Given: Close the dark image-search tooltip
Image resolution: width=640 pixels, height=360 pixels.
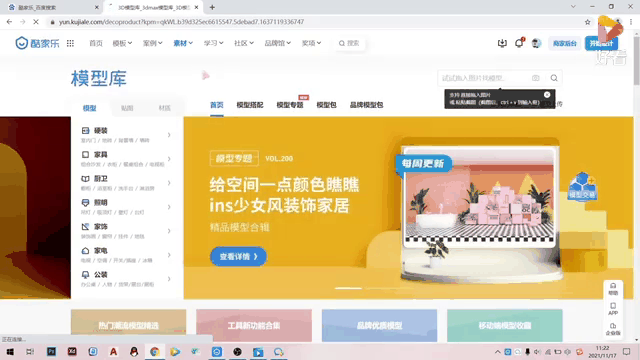Looking at the screenshot, I should coord(547,95).
